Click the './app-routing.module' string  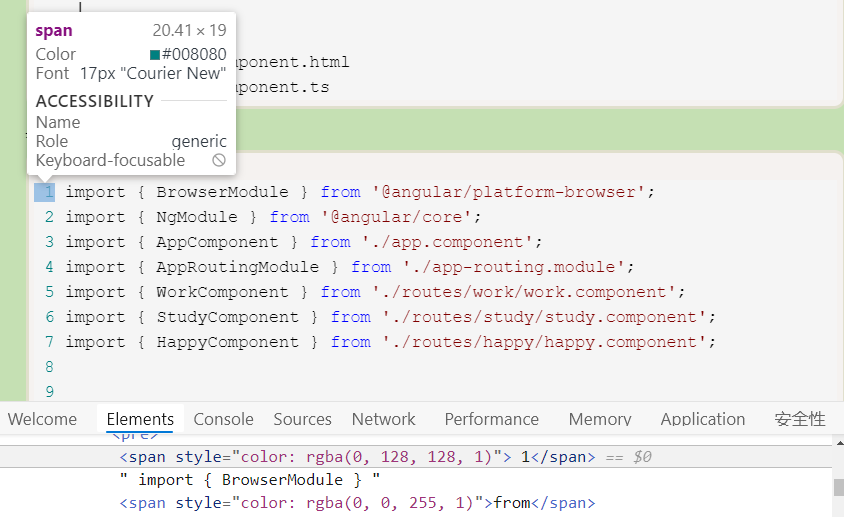(x=513, y=267)
